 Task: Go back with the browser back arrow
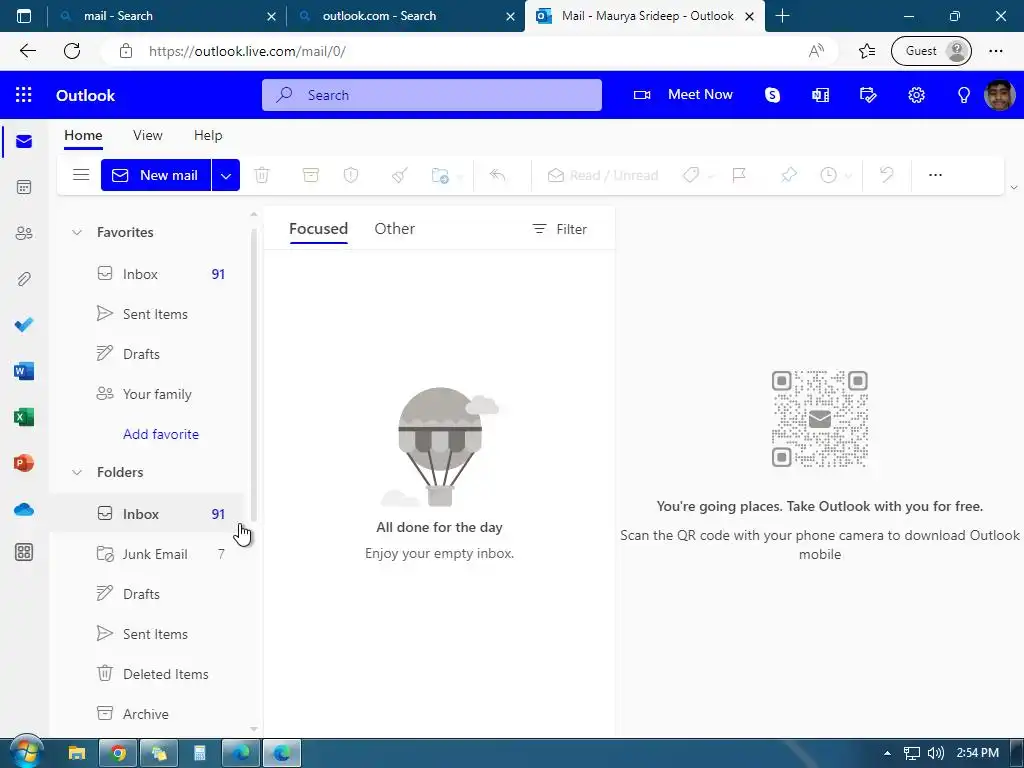(x=27, y=51)
